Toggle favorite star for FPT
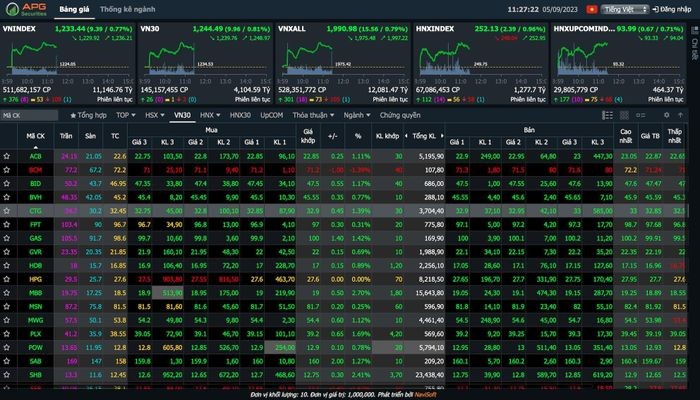Image resolution: width=700 pixels, height=400 pixels. [7, 225]
